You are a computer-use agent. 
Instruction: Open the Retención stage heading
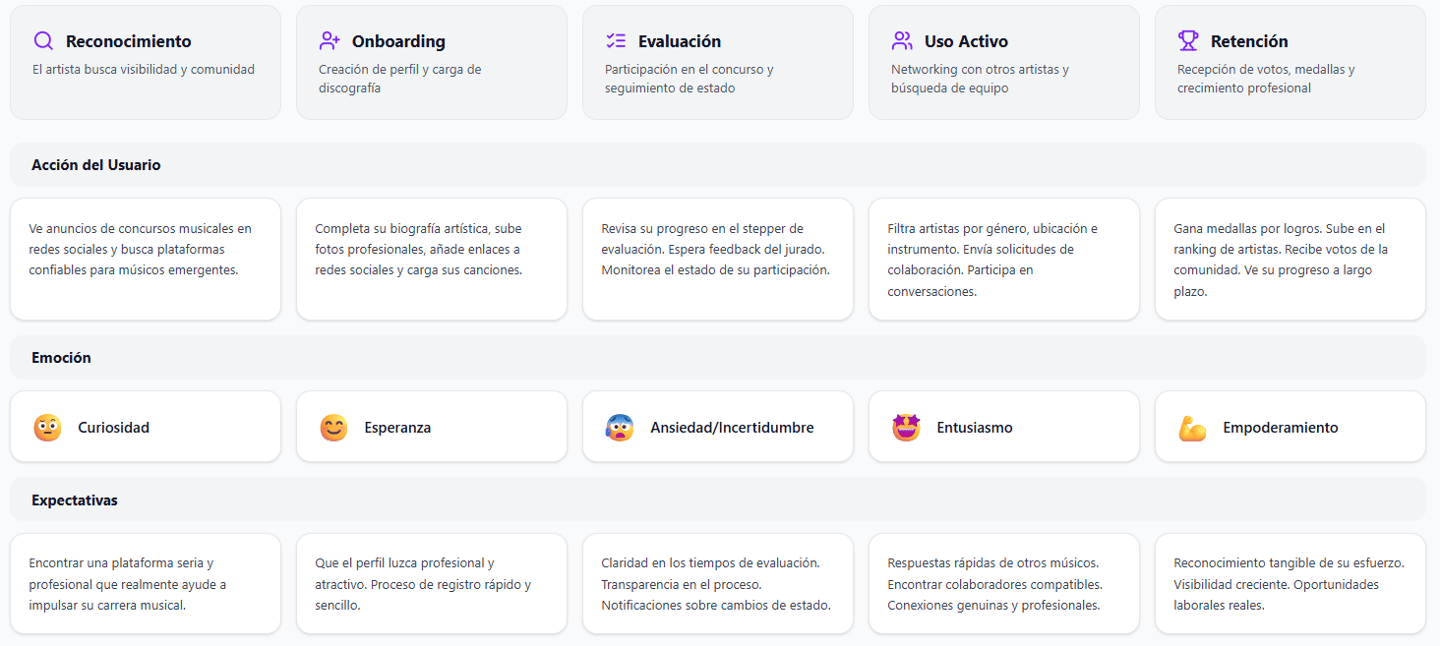point(1249,41)
